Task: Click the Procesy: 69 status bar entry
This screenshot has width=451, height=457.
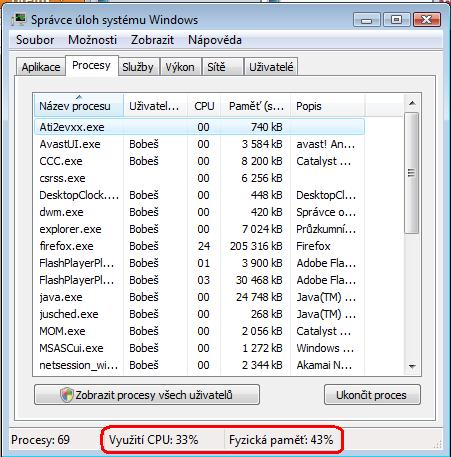Action: (40, 440)
